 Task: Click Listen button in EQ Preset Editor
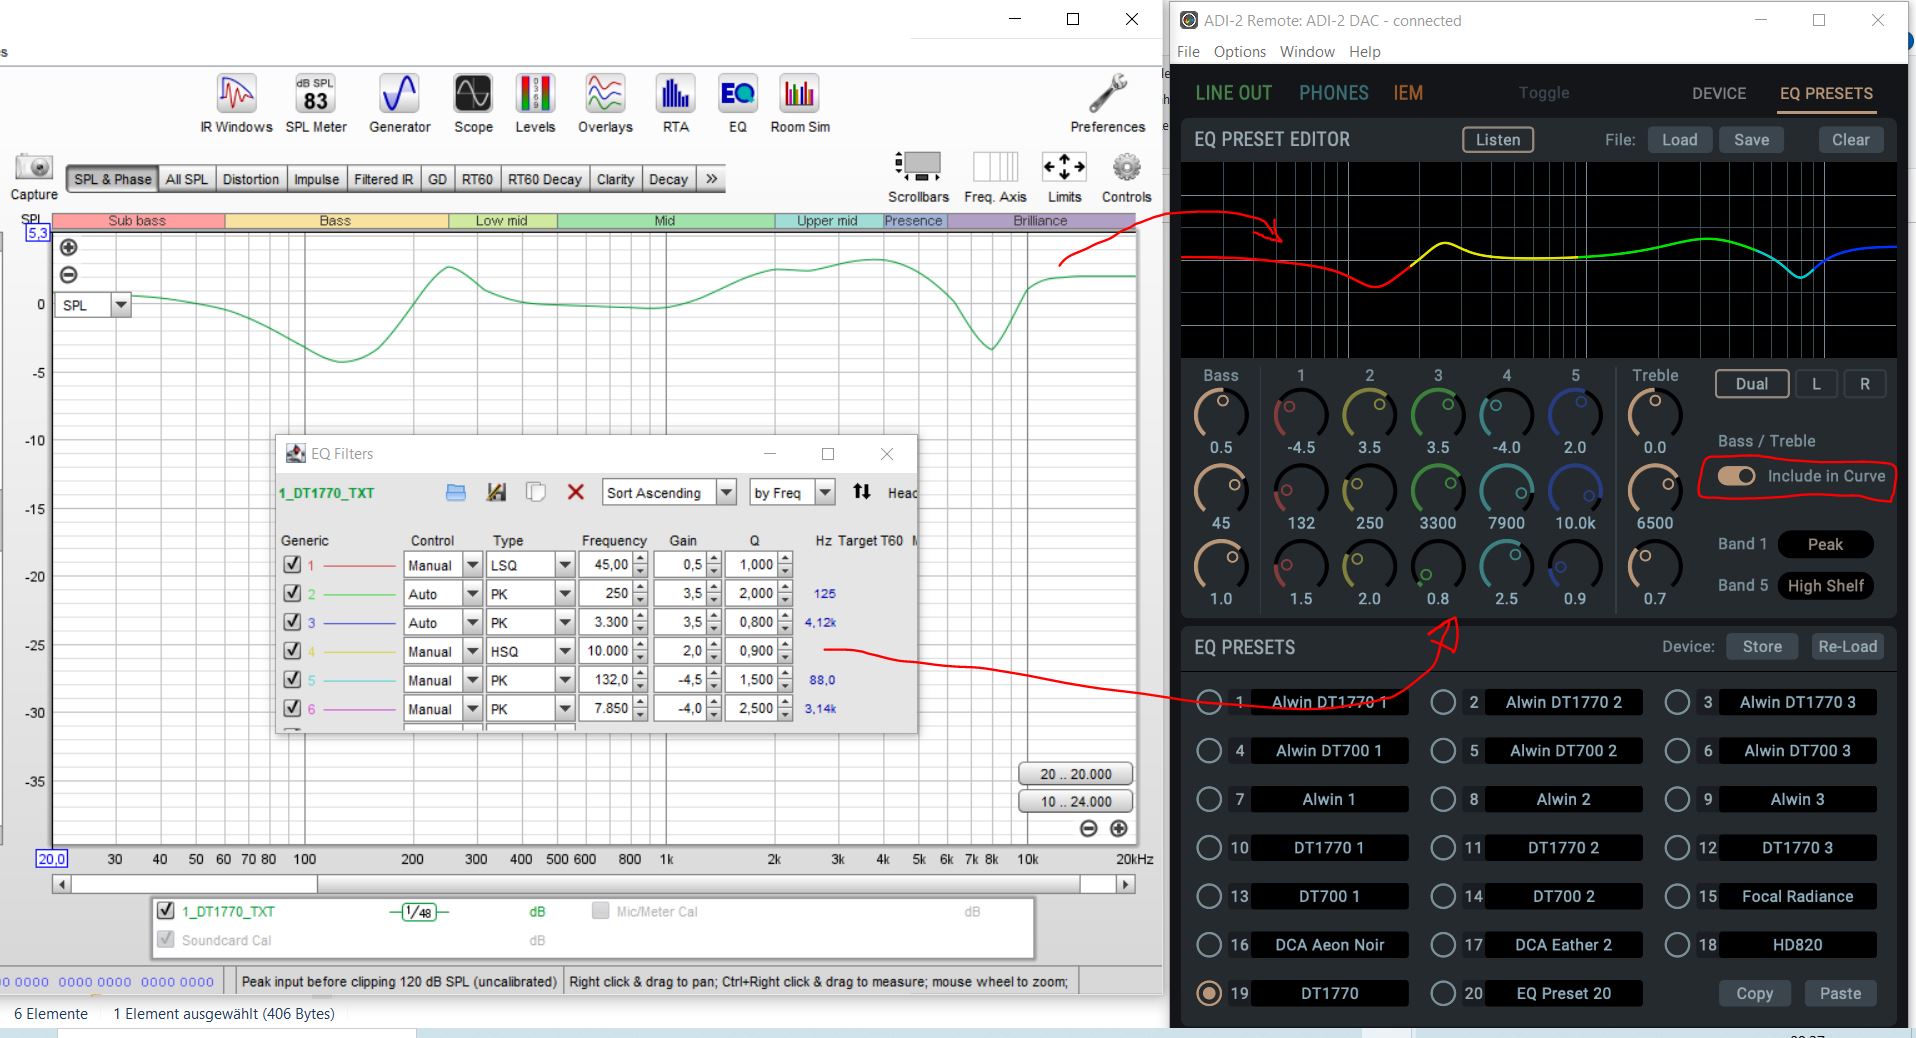point(1497,140)
